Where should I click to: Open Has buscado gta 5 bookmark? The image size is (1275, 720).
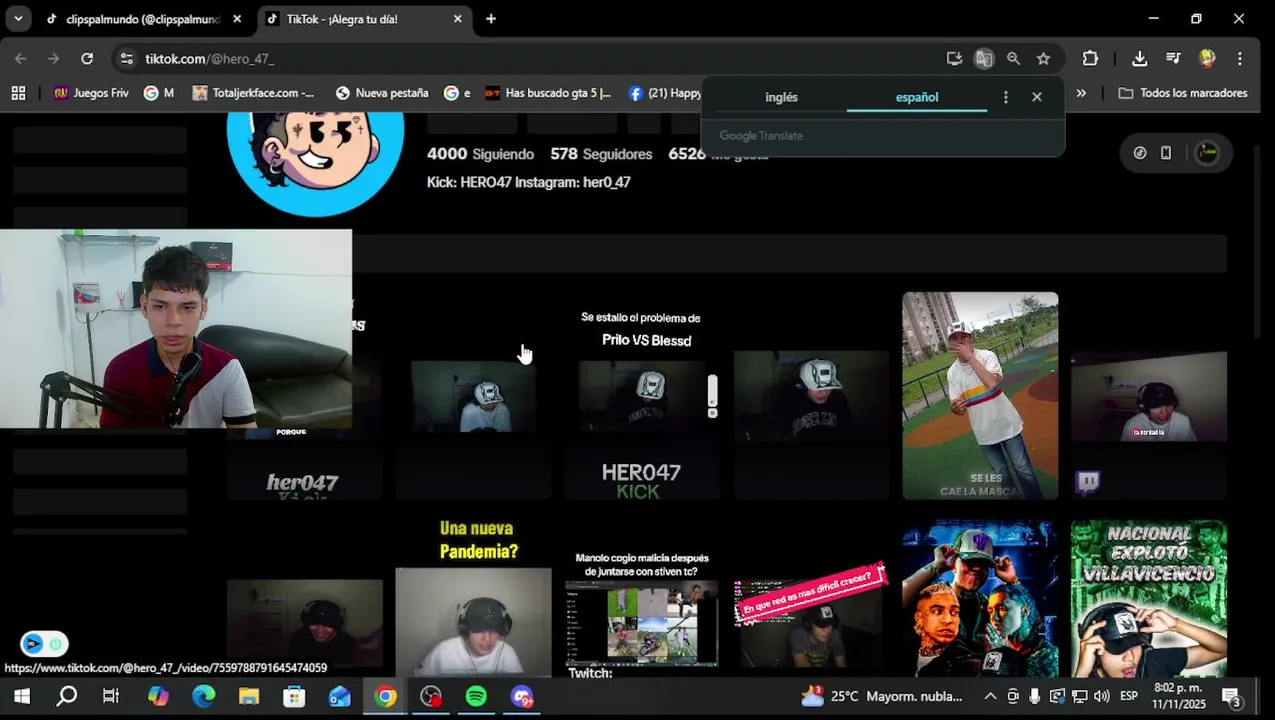point(548,93)
